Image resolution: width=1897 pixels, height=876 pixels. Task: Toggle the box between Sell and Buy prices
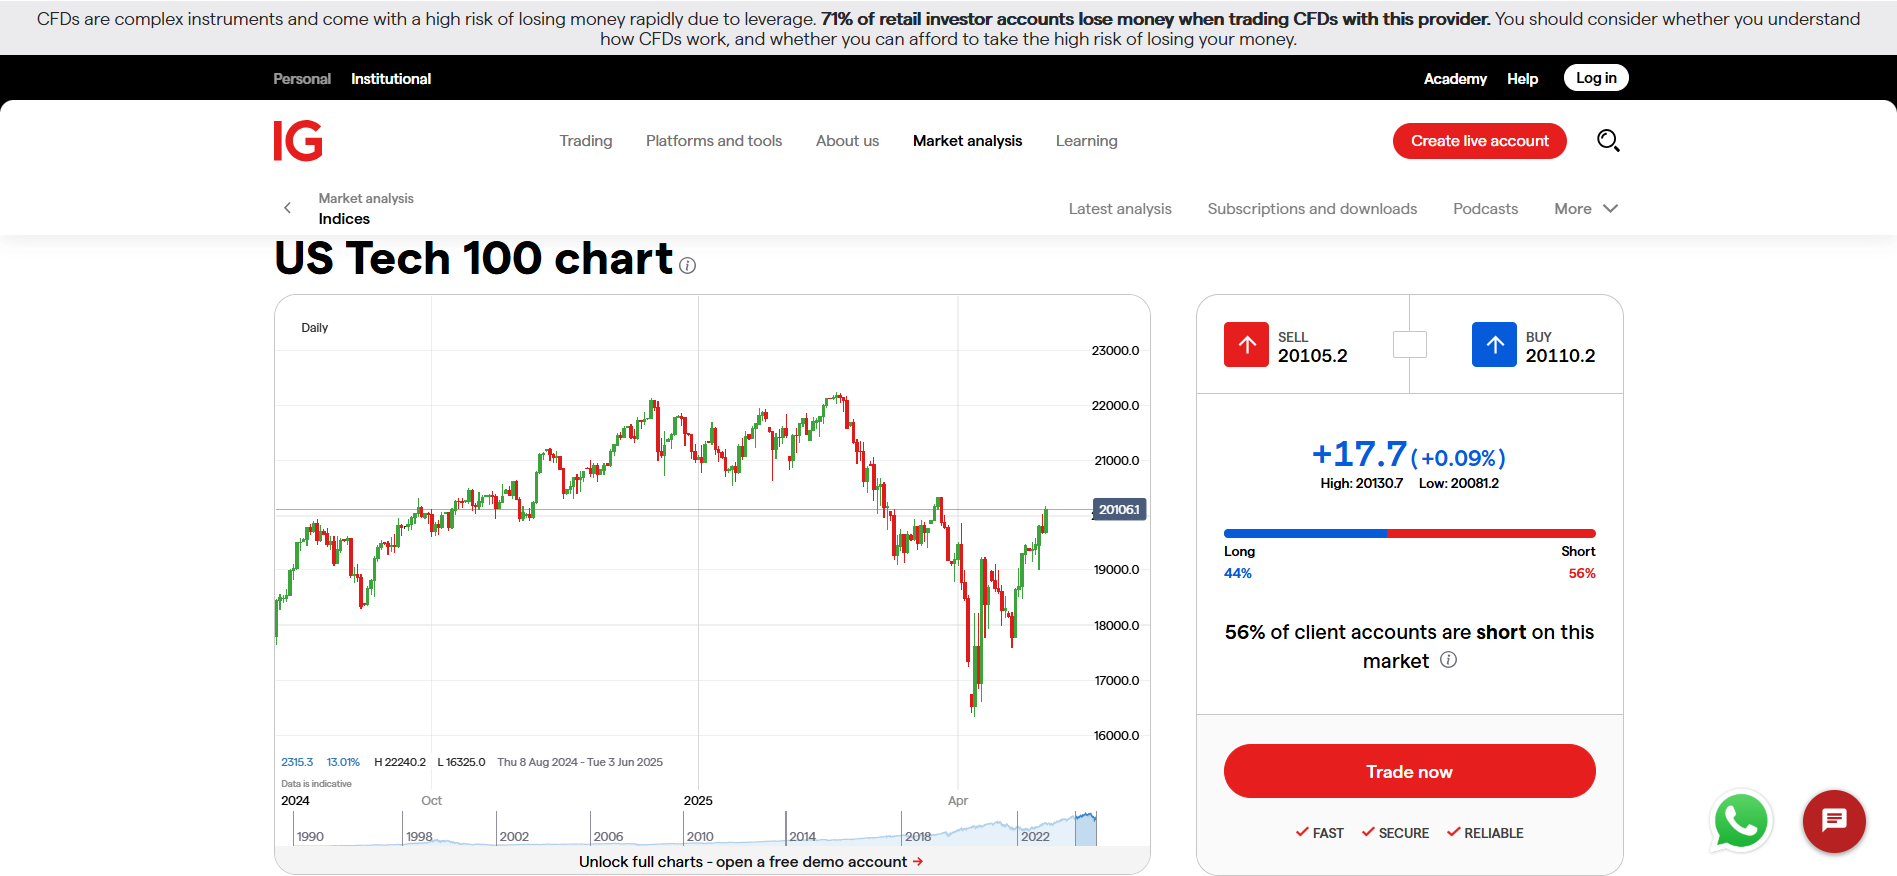1409,344
